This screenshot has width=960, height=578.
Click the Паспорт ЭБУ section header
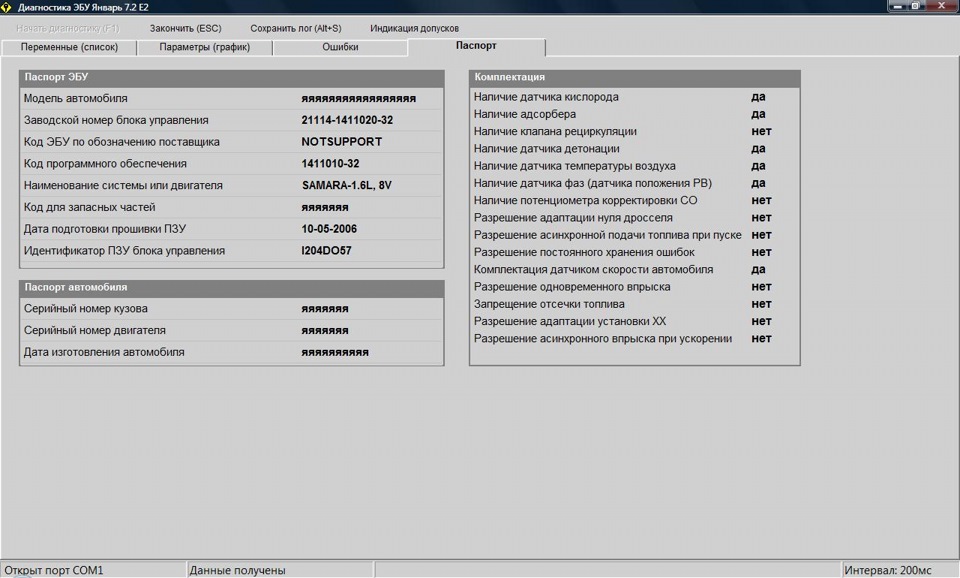pos(231,77)
